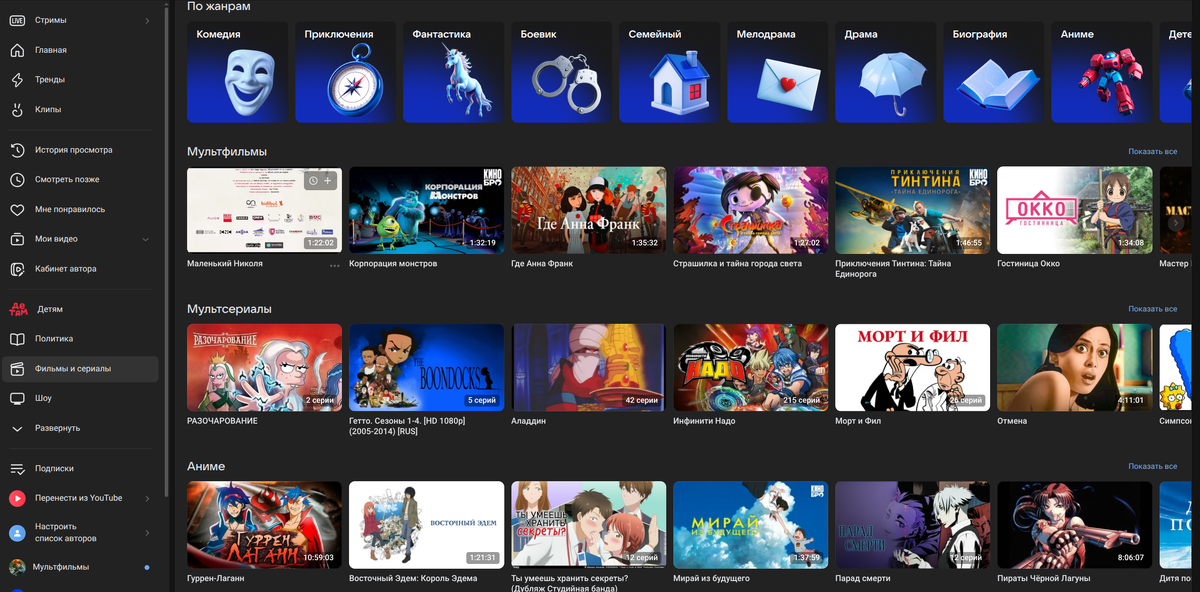Select the Семейный genre card
This screenshot has width=1200, height=592.
[669, 72]
